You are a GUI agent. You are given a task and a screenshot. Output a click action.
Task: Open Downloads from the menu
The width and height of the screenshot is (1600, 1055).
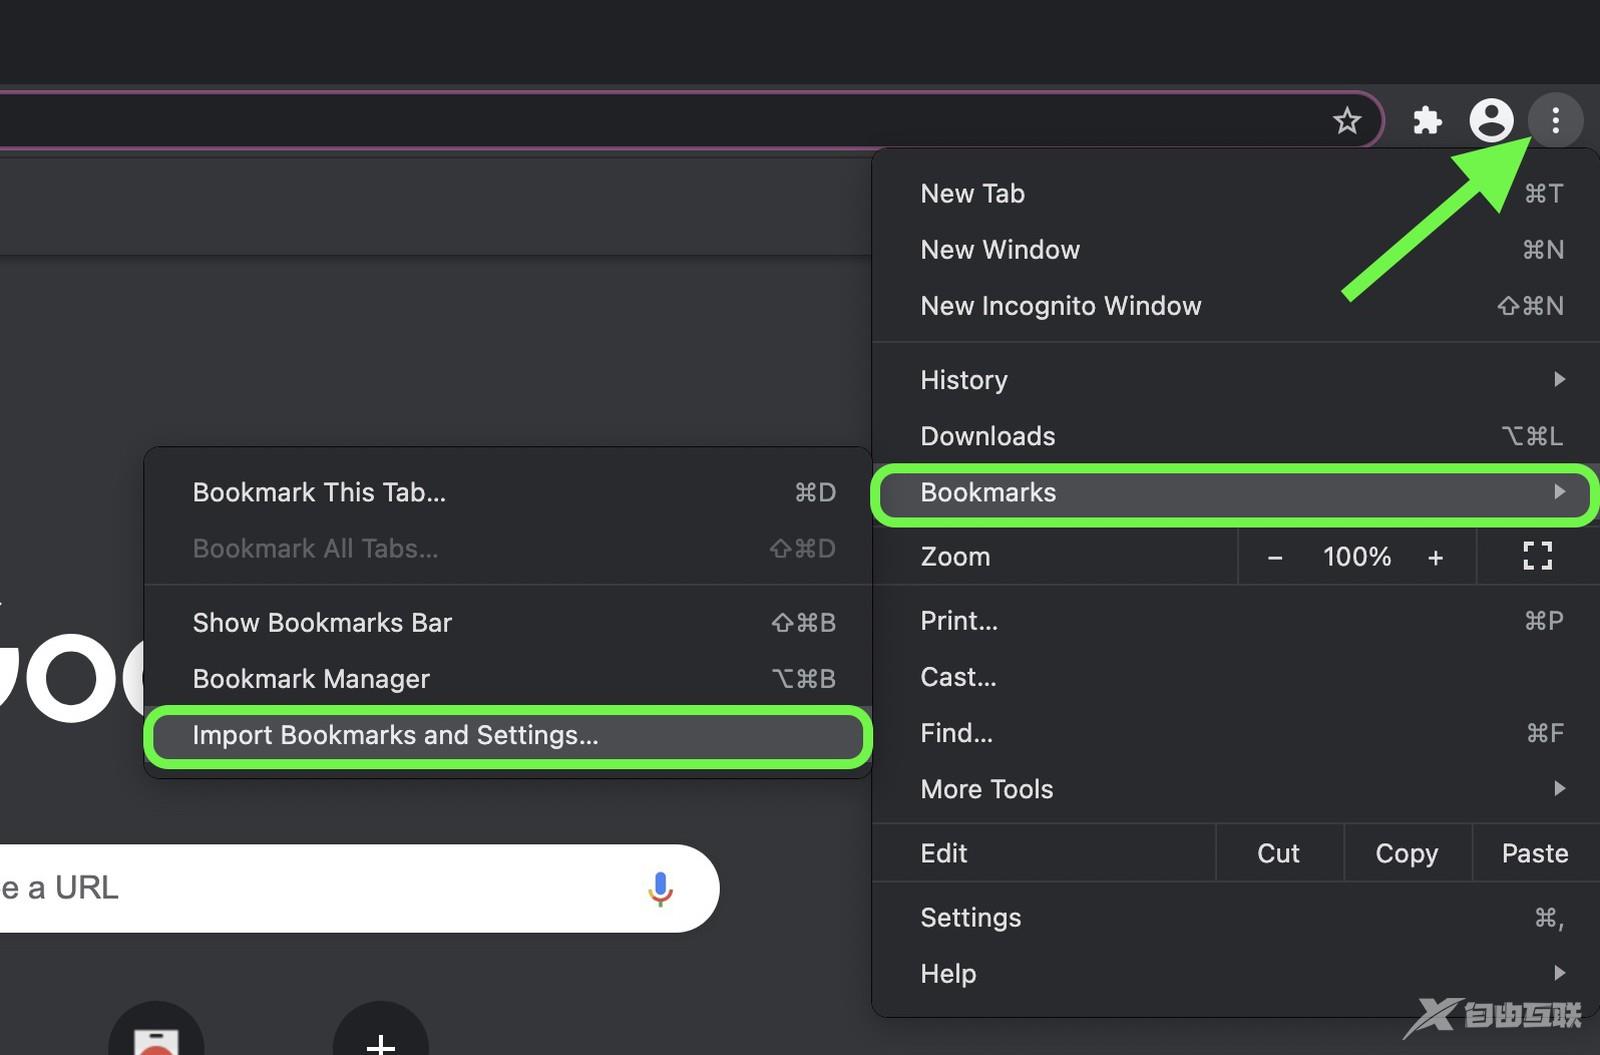pyautogui.click(x=1236, y=436)
